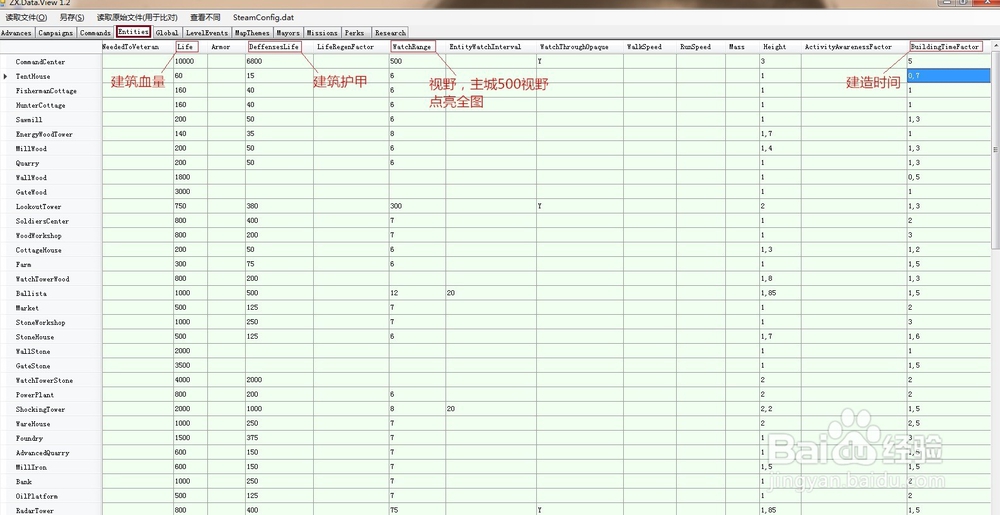Click RadarTower WatchRange cell 75

416,511
